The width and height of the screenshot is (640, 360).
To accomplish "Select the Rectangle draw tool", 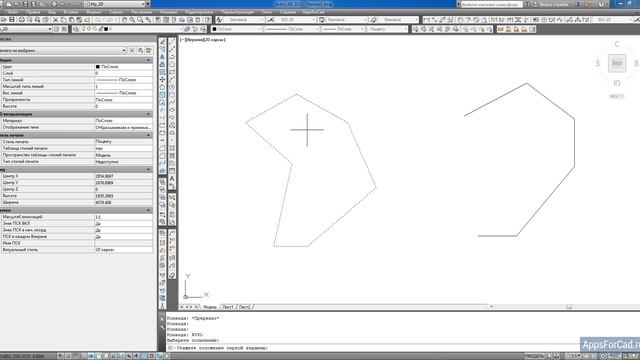I will [x=172, y=72].
